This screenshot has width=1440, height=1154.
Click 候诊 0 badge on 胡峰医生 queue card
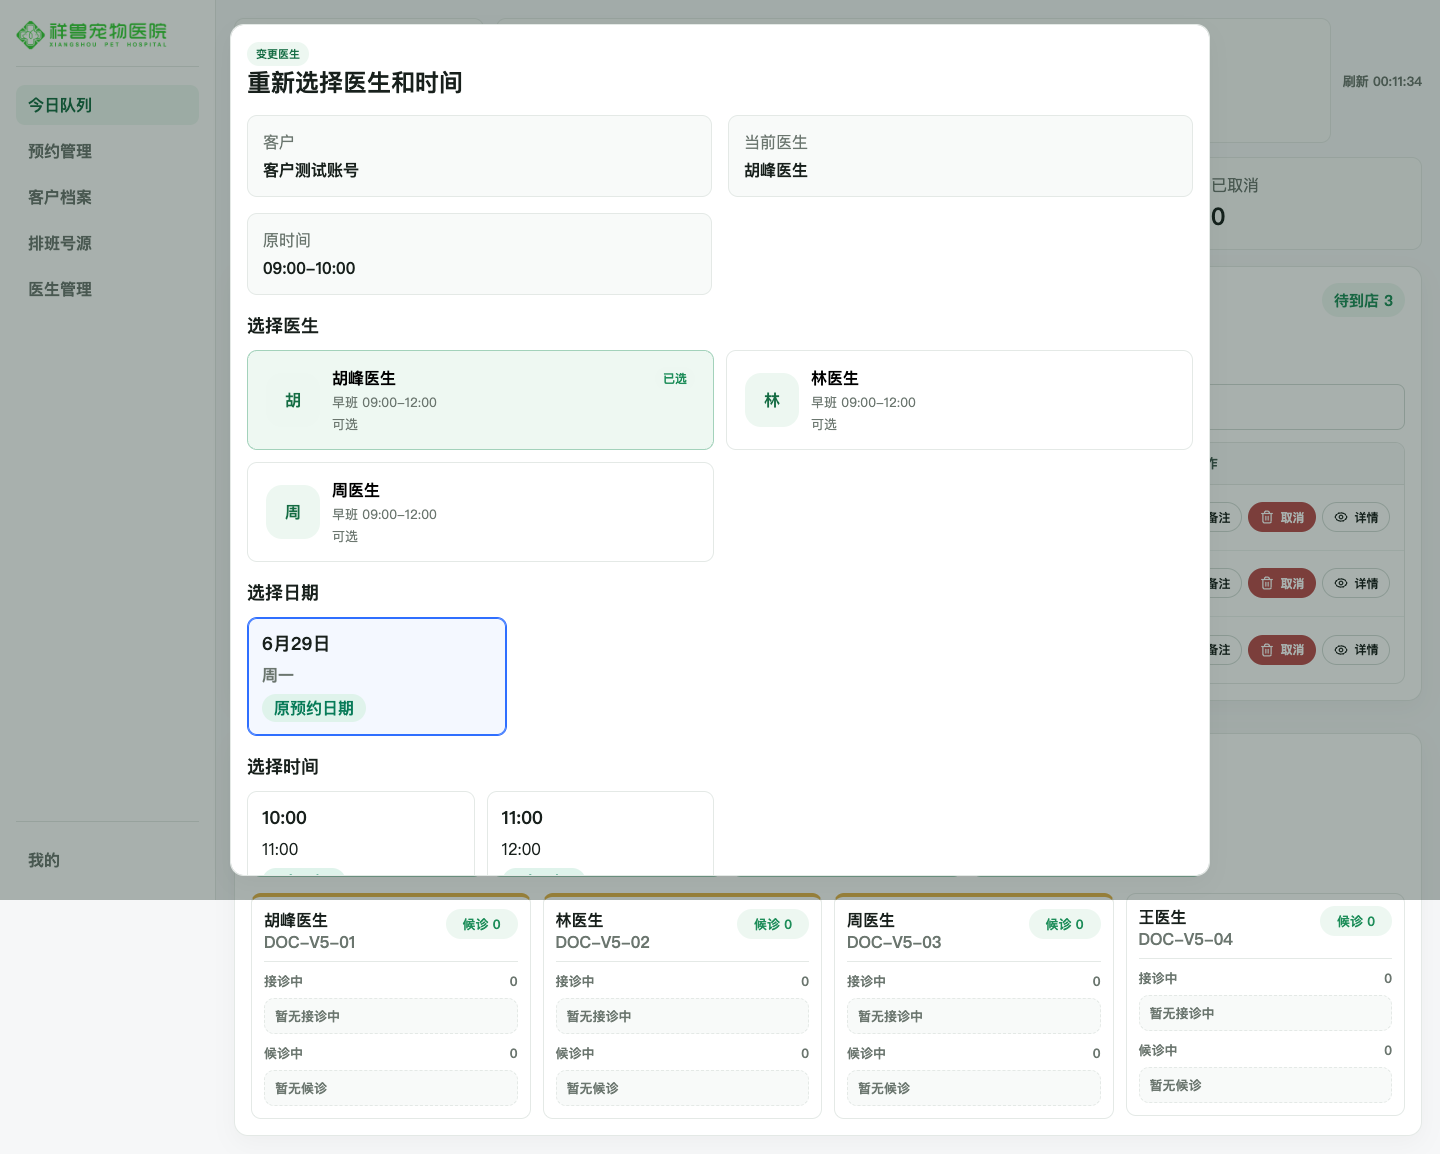pyautogui.click(x=482, y=924)
